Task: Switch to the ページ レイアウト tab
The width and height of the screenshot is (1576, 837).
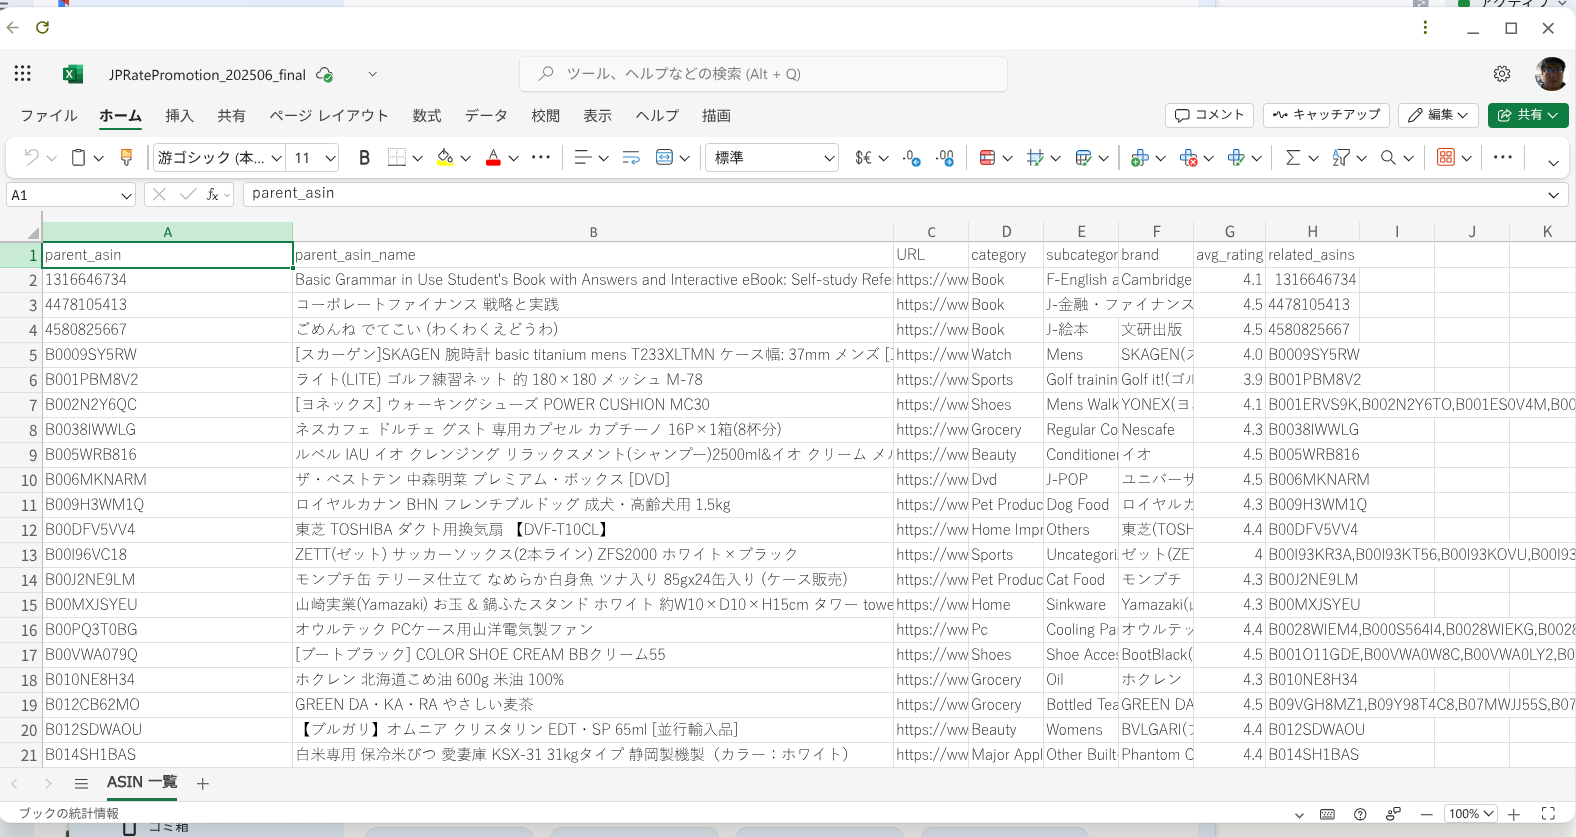Action: point(329,116)
